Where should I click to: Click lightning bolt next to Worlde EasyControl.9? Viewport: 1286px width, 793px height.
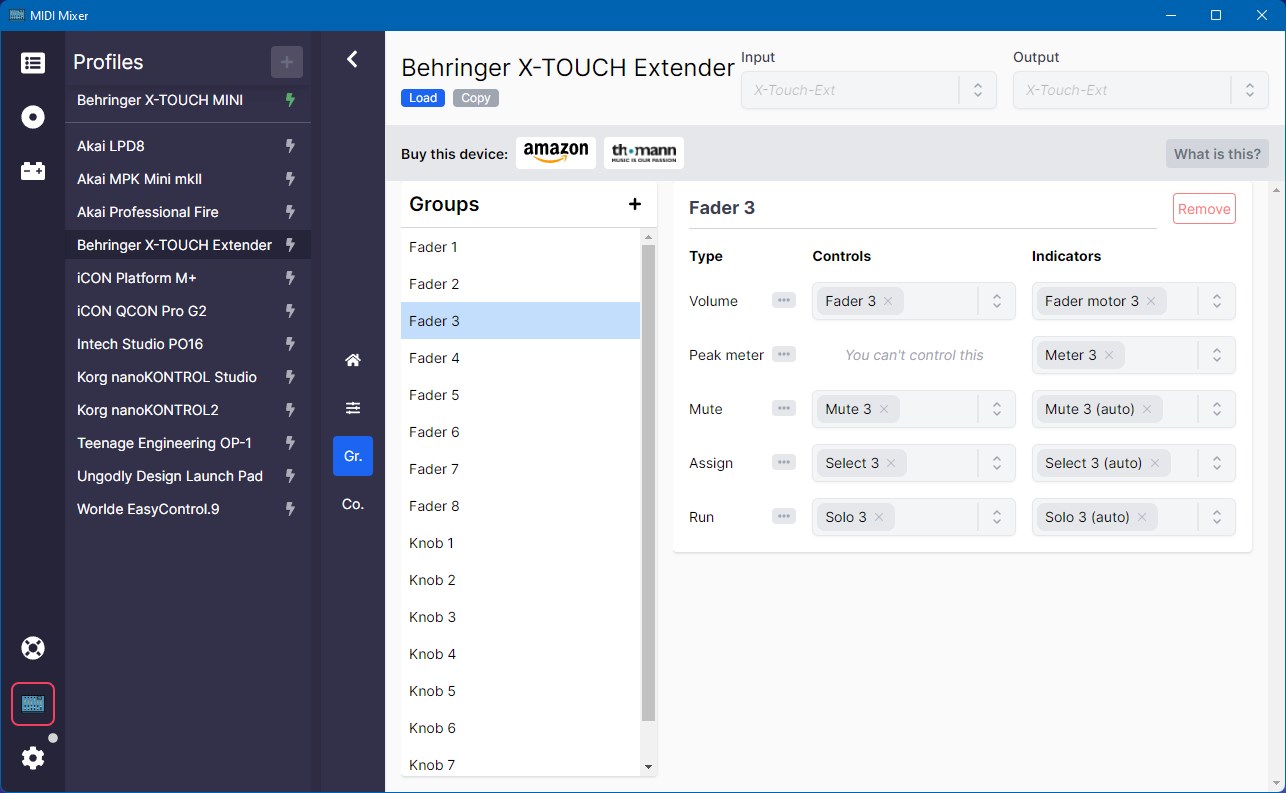click(290, 509)
